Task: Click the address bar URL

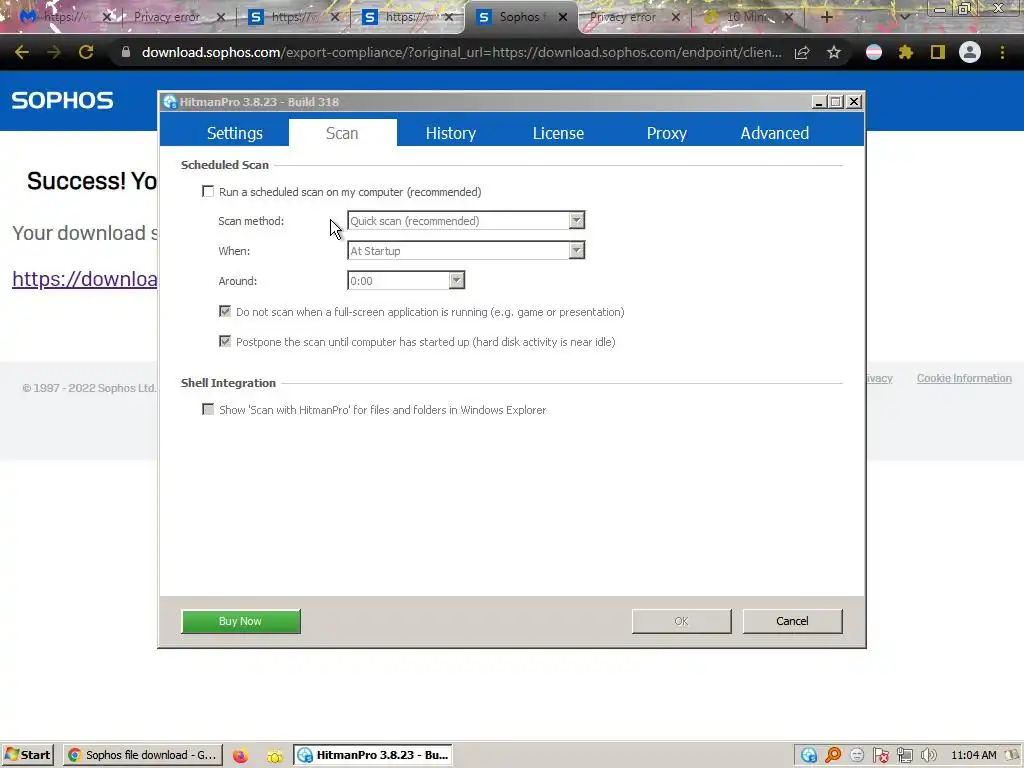Action: 461,52
